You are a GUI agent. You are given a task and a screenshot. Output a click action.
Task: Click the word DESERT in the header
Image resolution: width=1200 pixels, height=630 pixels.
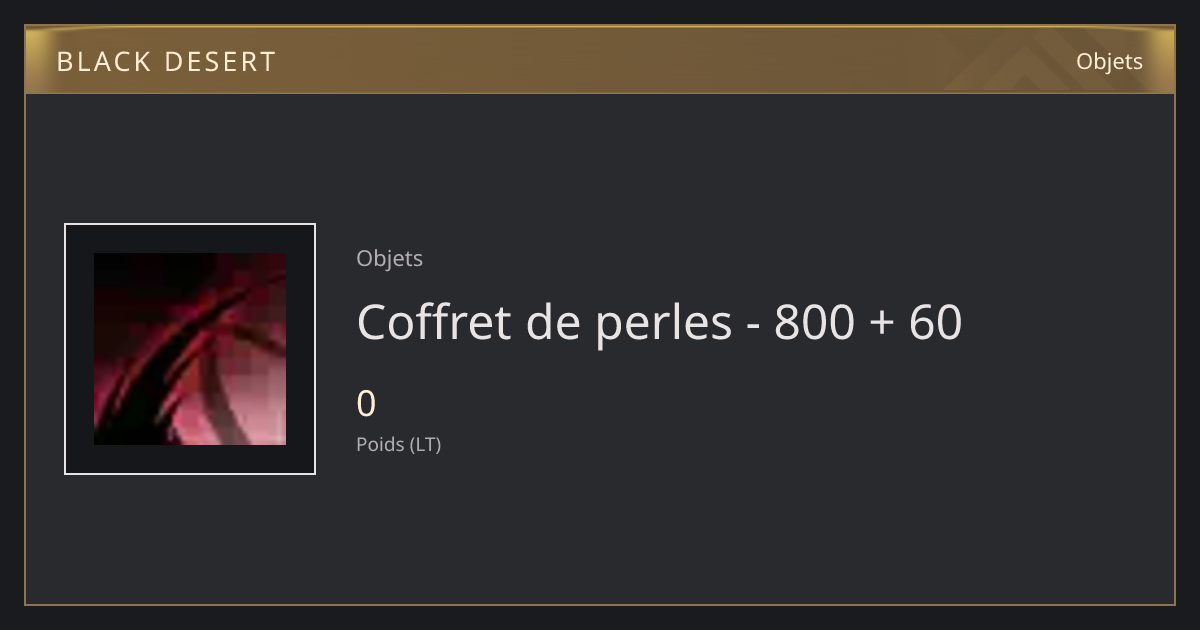(206, 62)
